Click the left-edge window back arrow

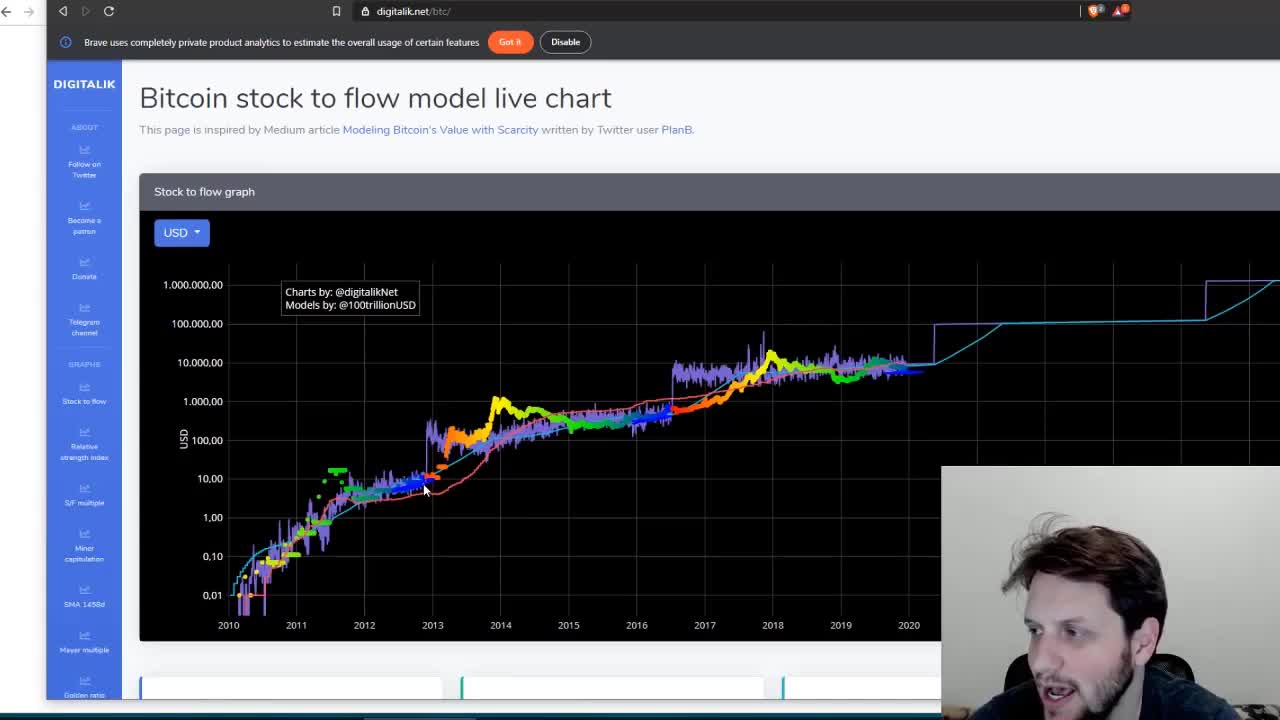click(x=6, y=11)
